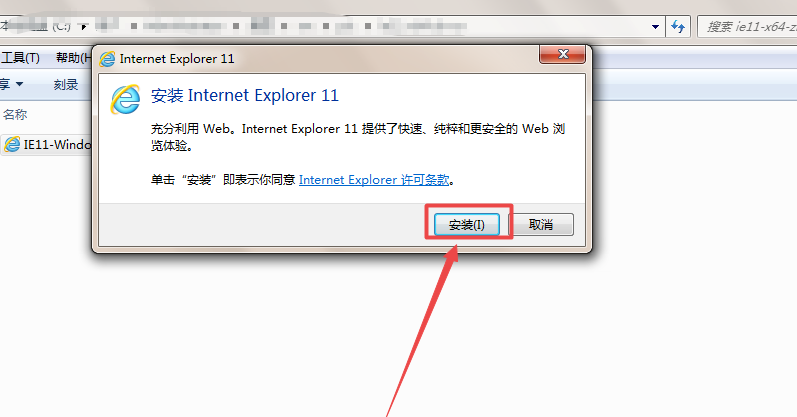Click the Internet Explorer 11 dialog title text

point(177,59)
